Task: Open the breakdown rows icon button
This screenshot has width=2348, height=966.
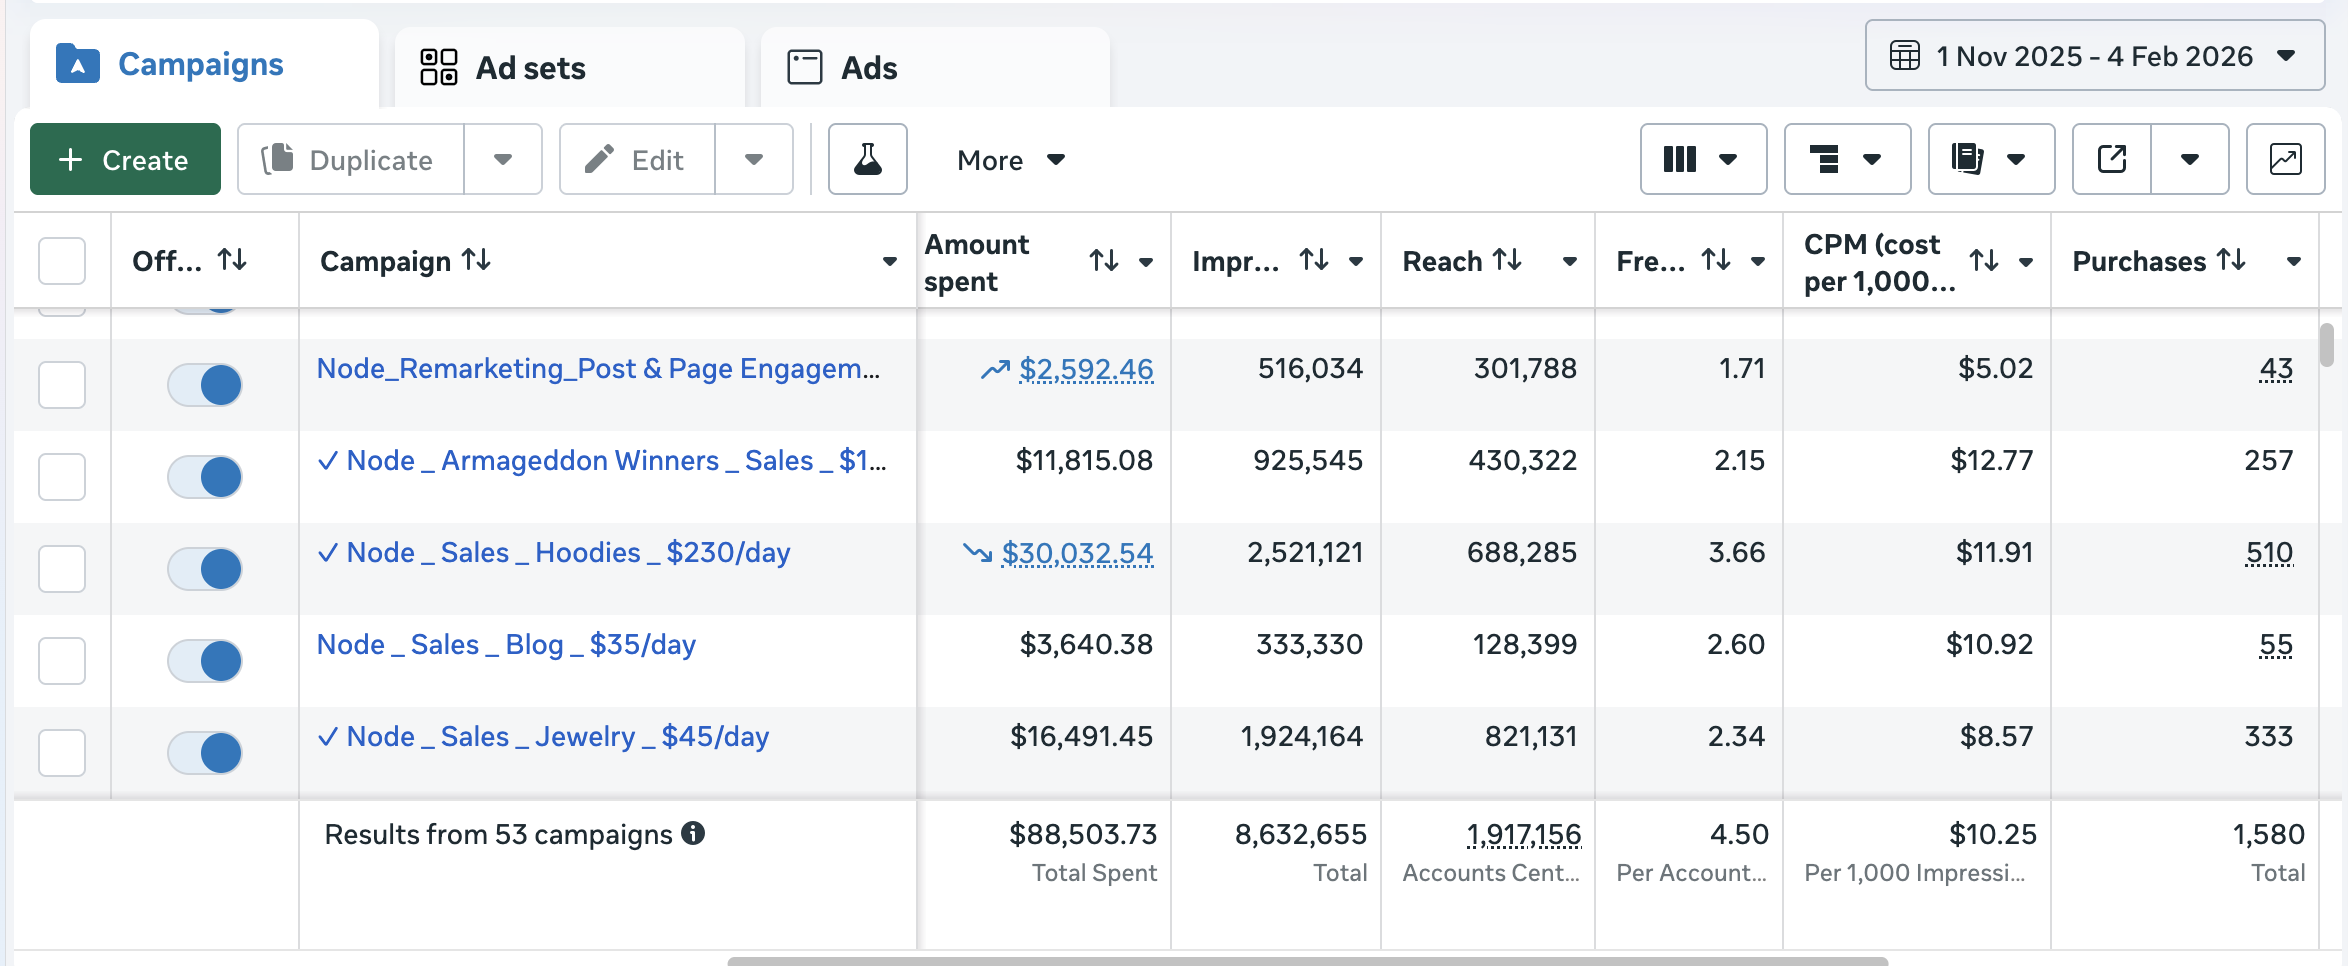Action: click(1847, 159)
